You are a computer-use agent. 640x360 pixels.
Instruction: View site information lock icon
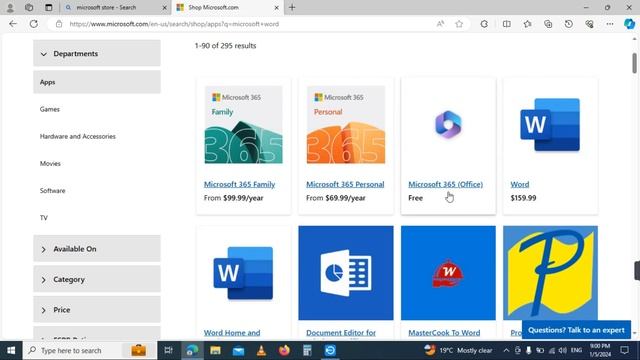[x=59, y=24]
